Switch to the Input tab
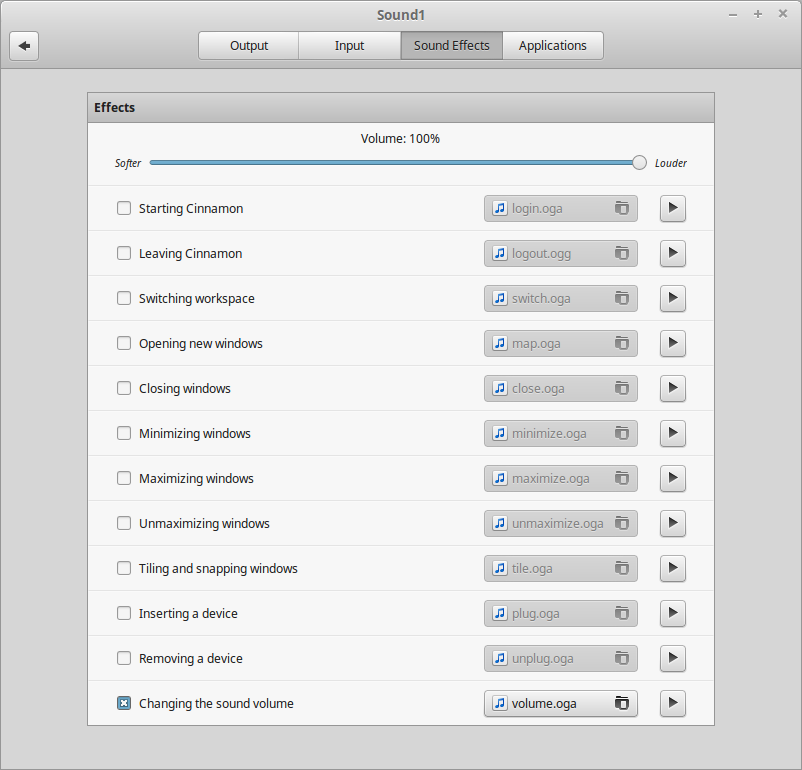 [x=349, y=46]
